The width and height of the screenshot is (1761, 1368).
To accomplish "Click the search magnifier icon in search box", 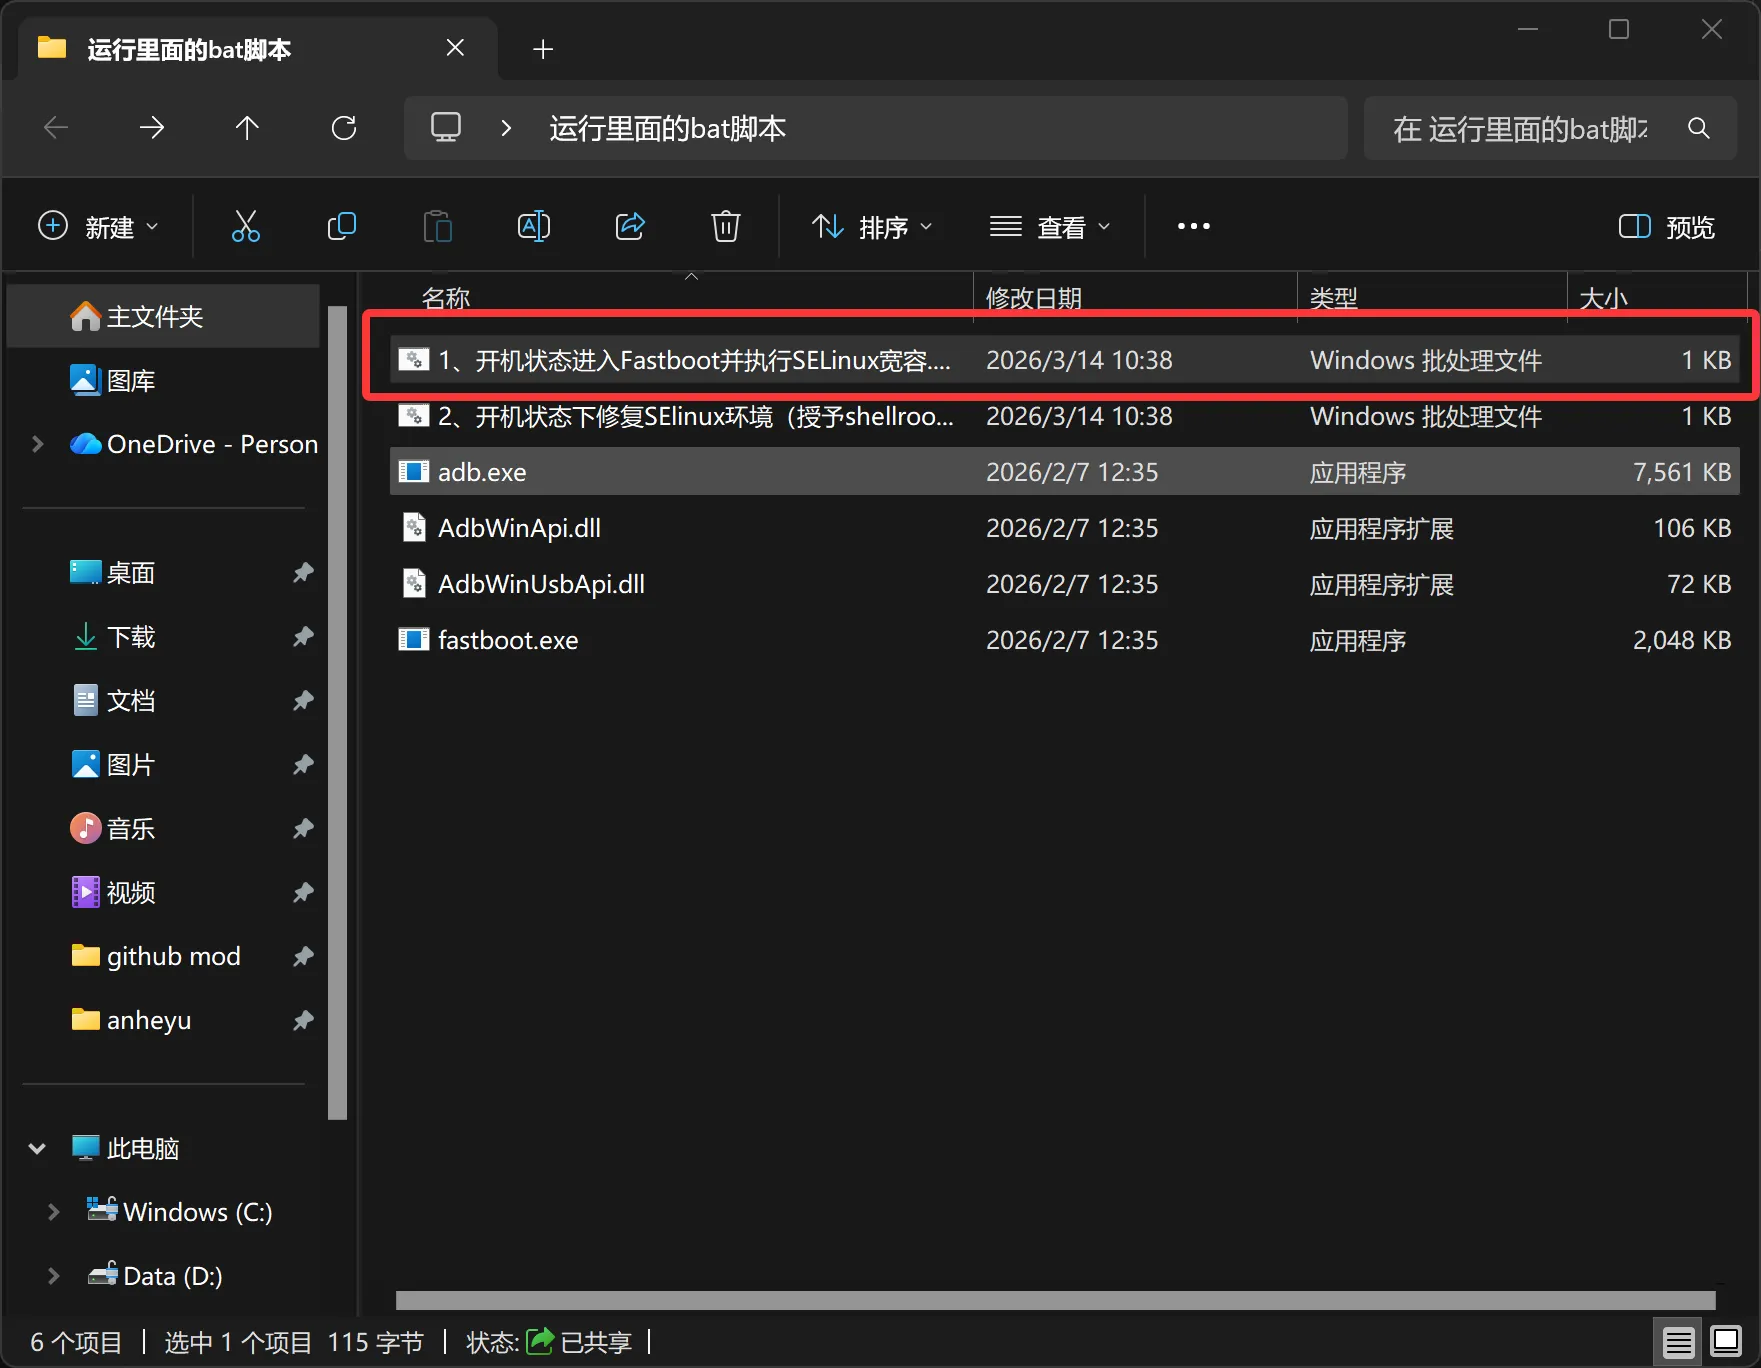I will coord(1700,128).
